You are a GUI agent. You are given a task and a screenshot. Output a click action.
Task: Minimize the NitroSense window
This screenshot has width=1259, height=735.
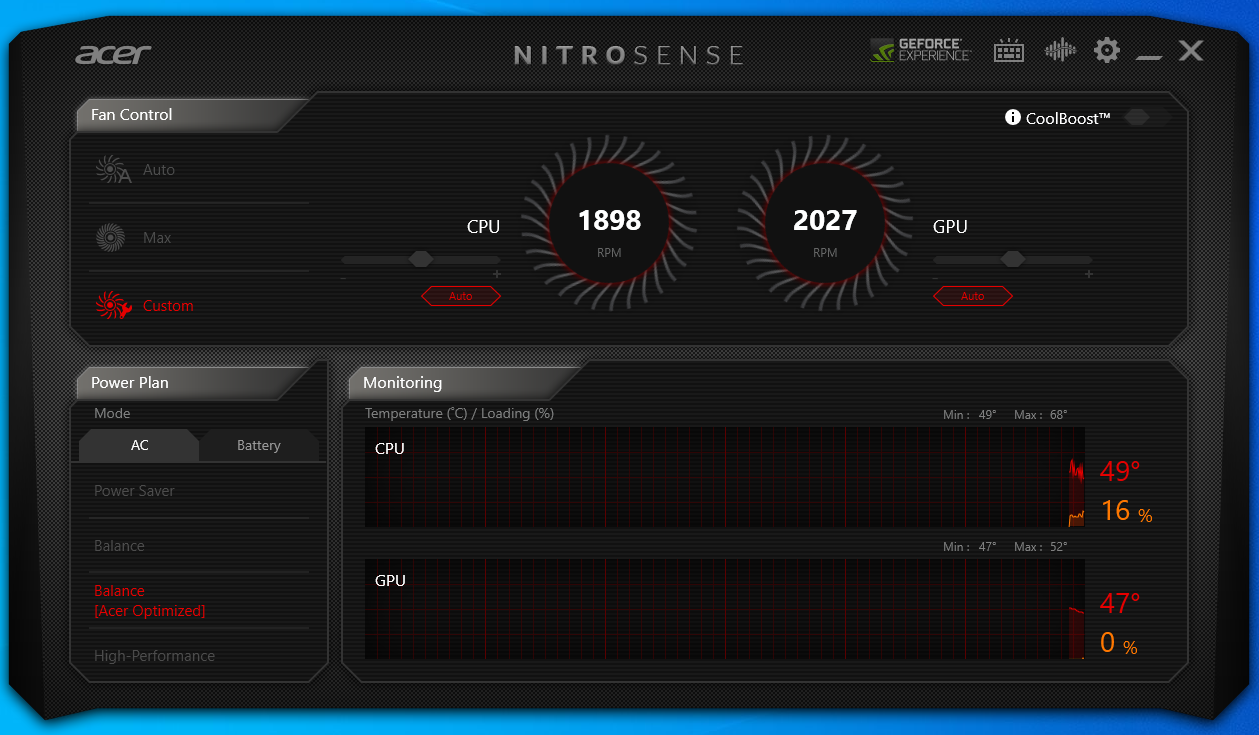pos(1149,57)
